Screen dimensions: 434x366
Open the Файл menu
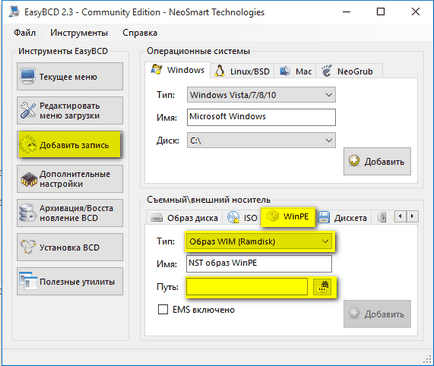point(24,33)
